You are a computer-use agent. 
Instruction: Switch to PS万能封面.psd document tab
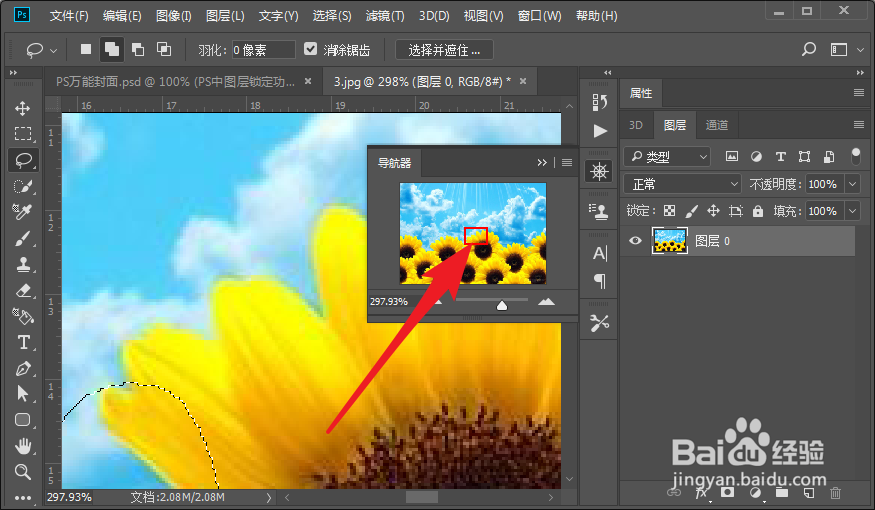(x=175, y=82)
